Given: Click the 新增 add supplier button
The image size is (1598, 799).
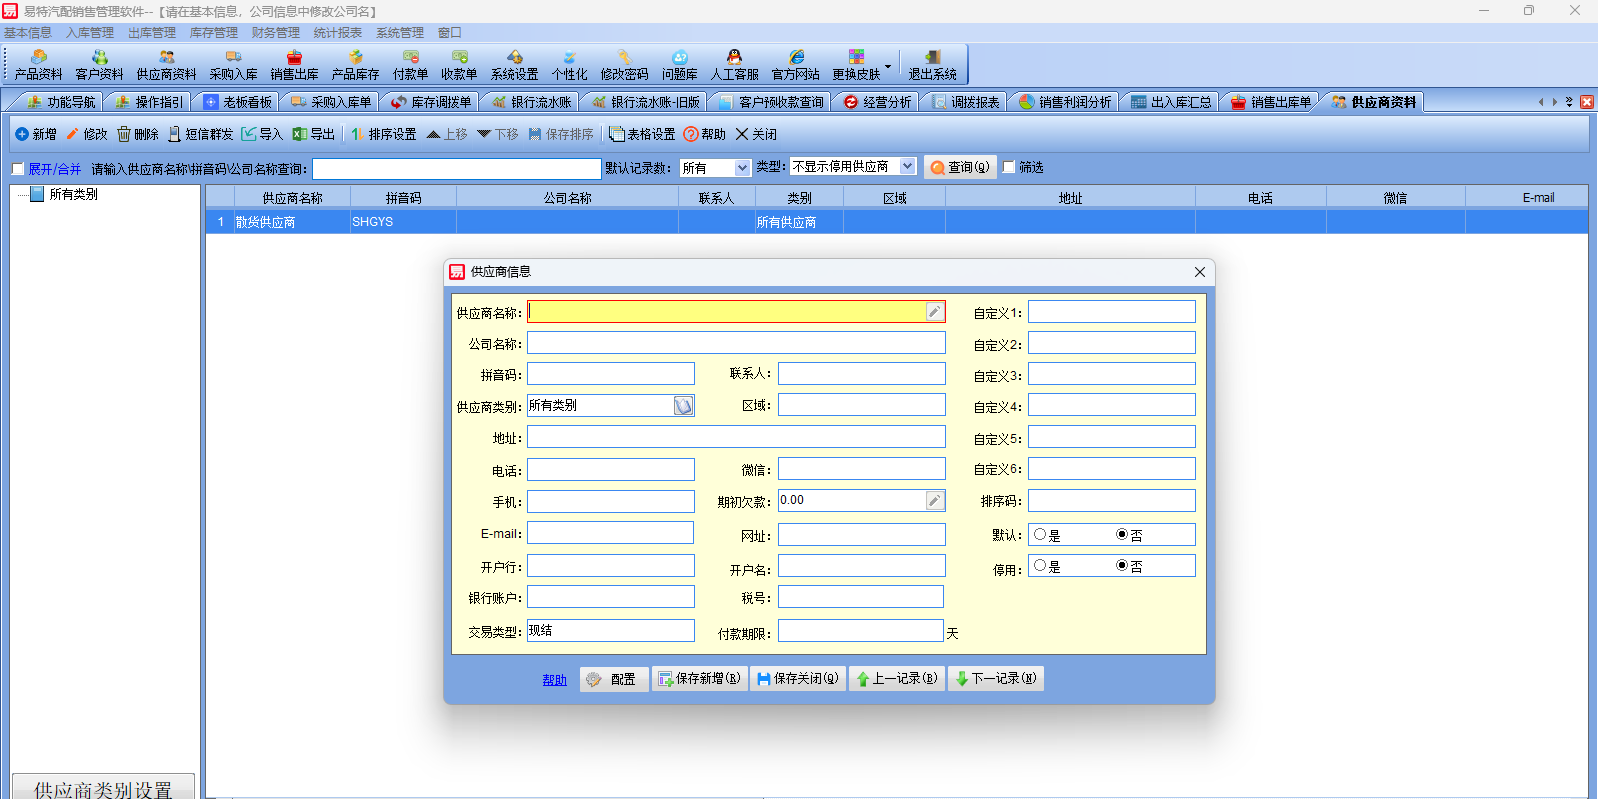Looking at the screenshot, I should click(x=36, y=134).
